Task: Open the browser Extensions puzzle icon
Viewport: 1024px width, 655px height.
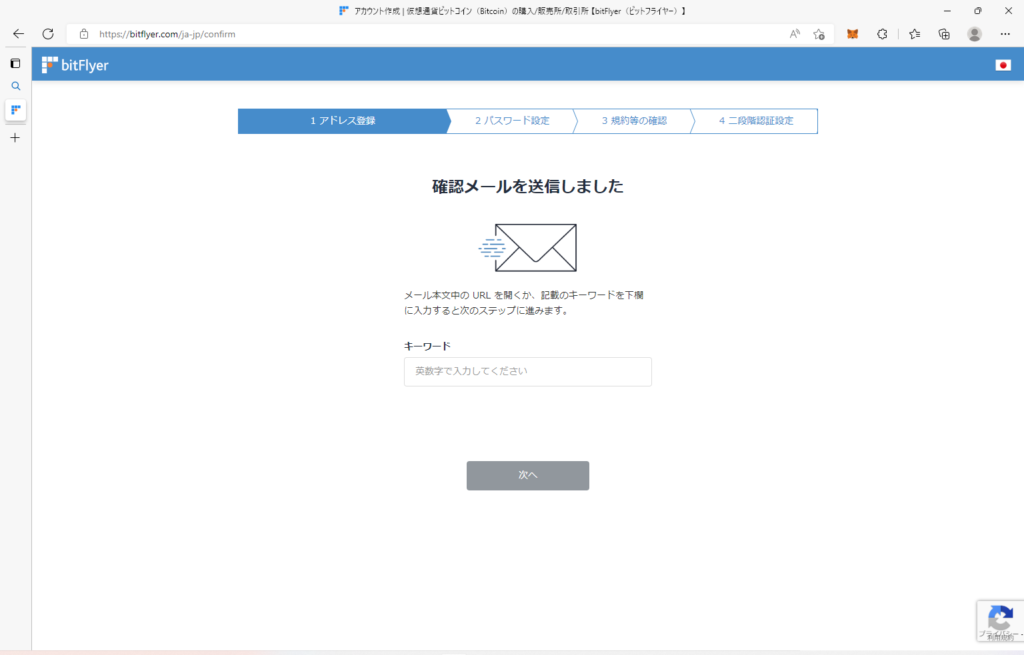Action: click(882, 33)
